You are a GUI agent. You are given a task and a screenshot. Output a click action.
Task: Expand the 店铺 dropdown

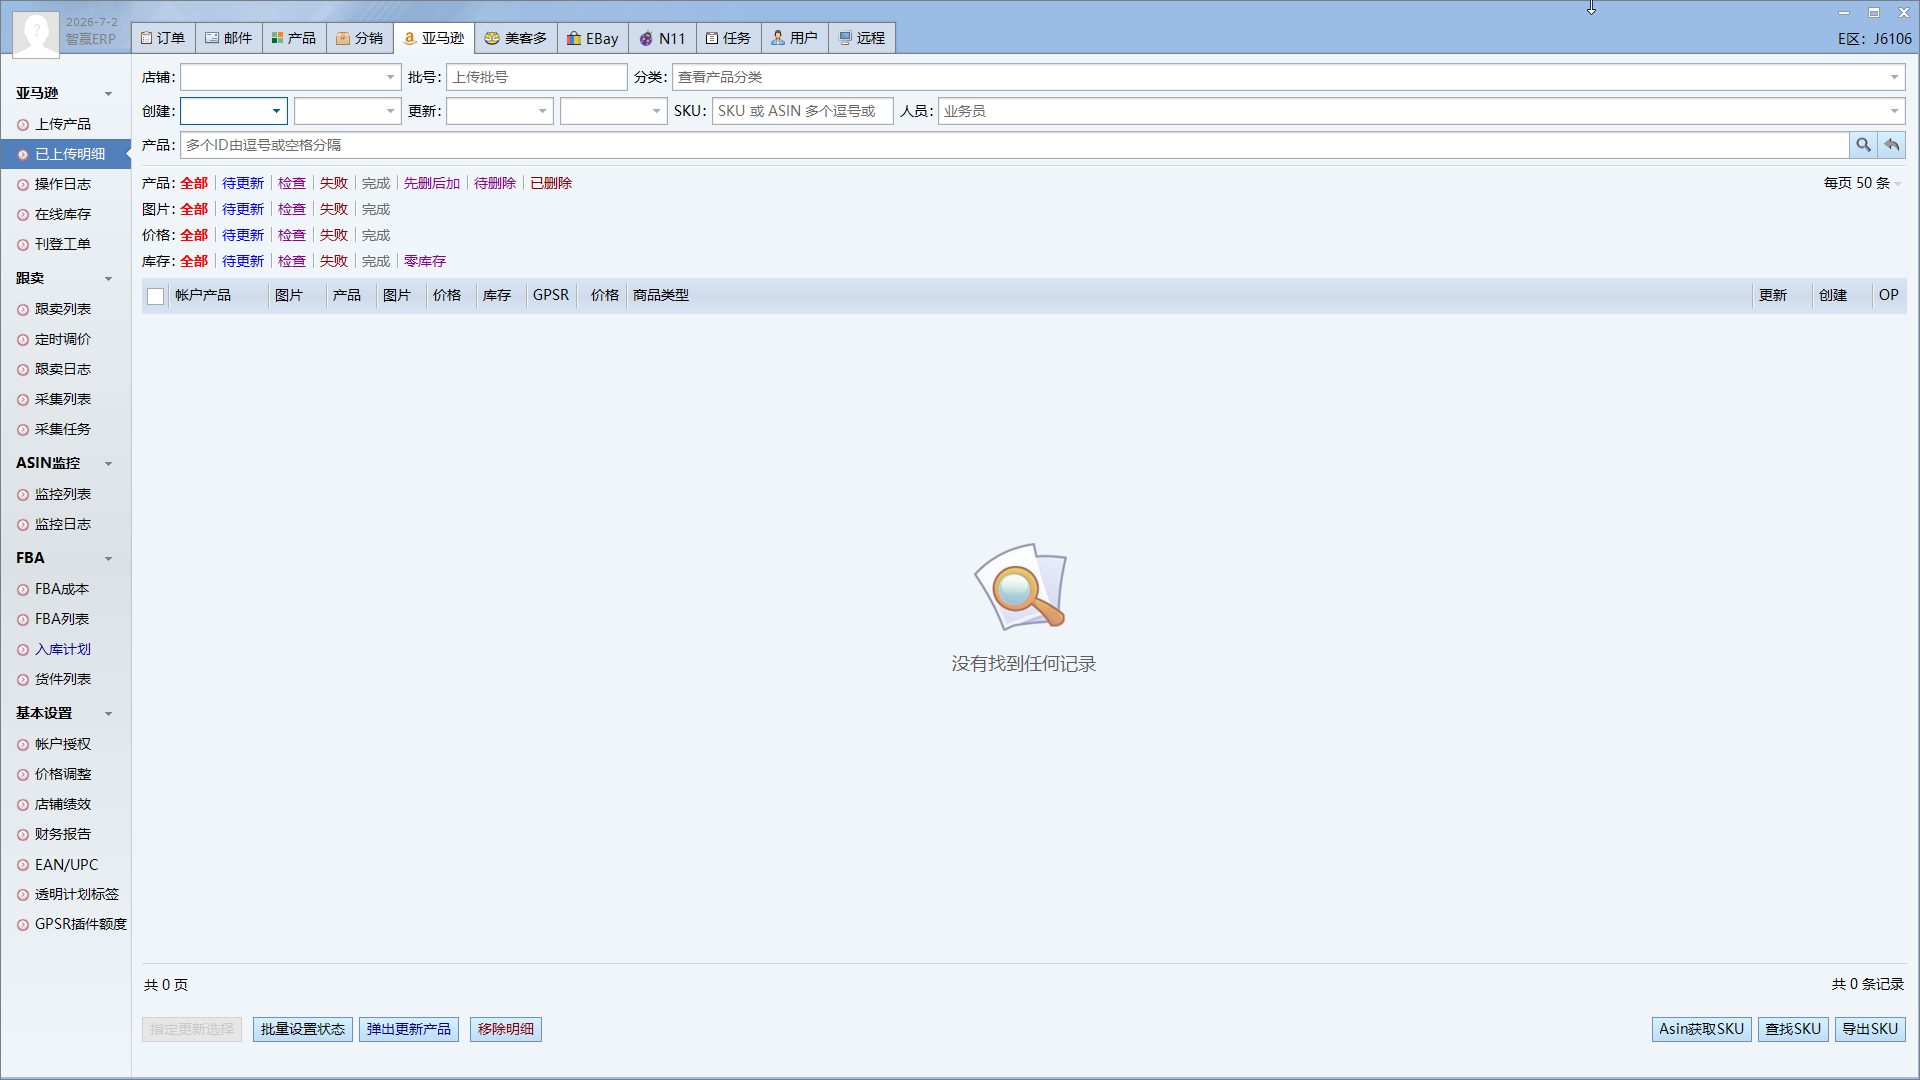tap(291, 77)
